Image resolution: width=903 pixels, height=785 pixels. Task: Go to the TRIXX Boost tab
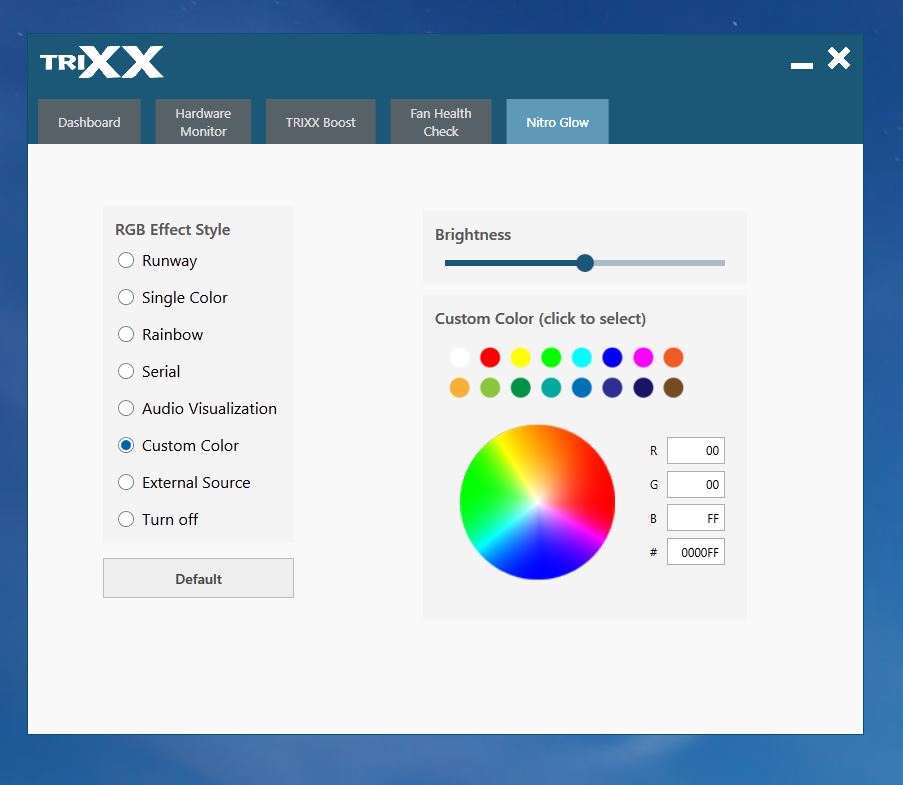point(321,122)
